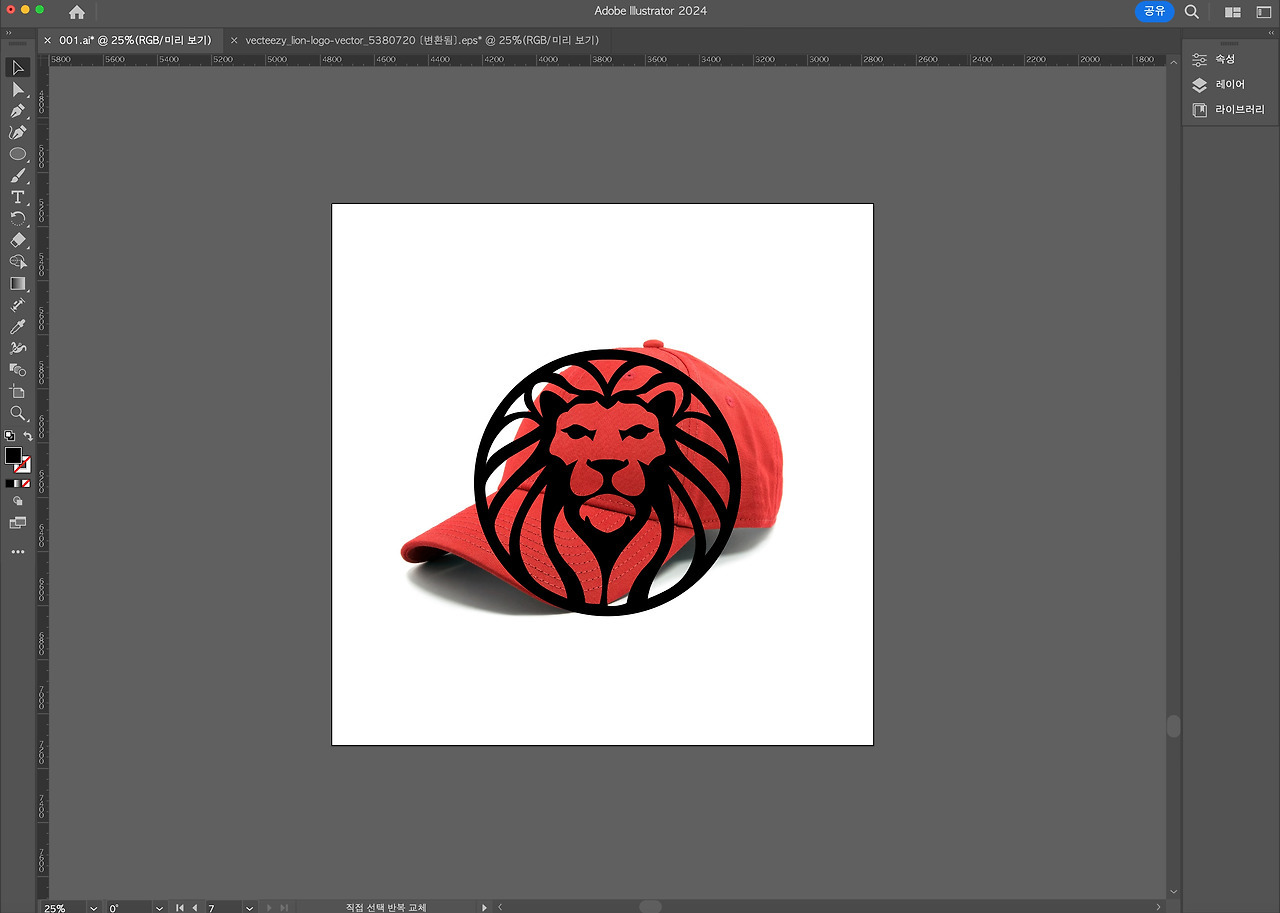Select the Shape Builder tool
Screen dimensions: 1280x913
(17, 262)
